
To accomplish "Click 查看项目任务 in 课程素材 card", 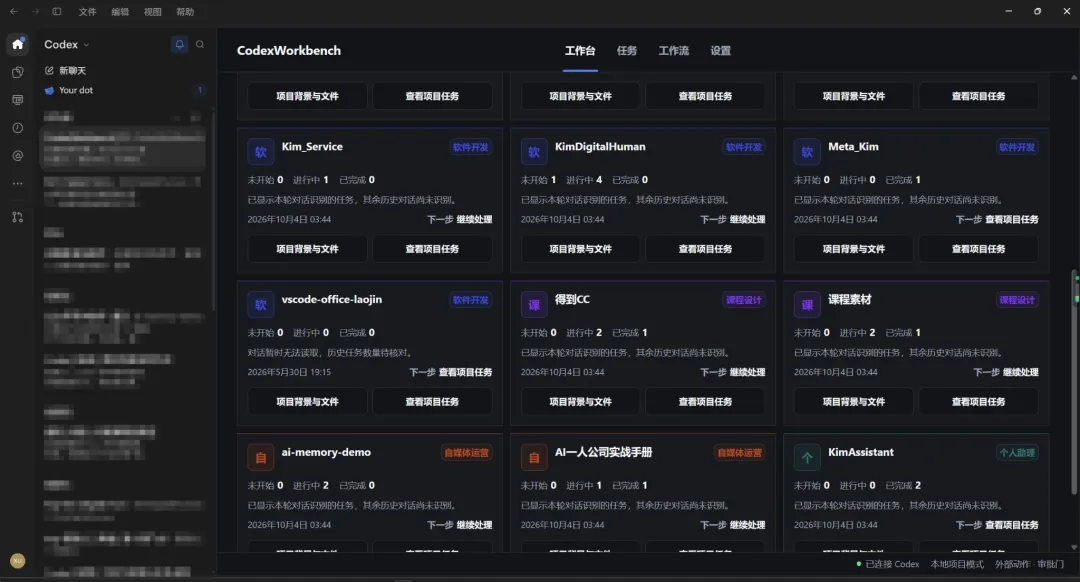I will pos(978,402).
